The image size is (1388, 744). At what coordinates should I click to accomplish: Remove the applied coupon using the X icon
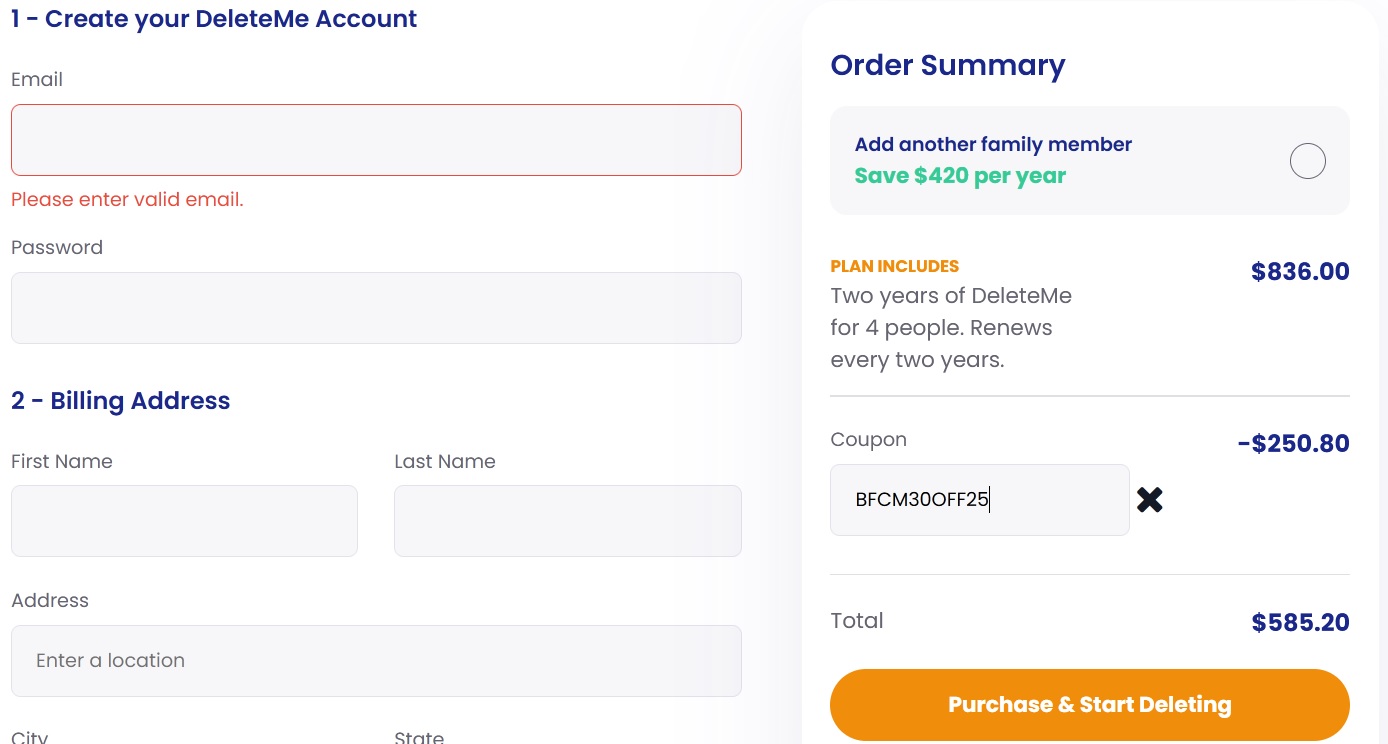[1149, 499]
